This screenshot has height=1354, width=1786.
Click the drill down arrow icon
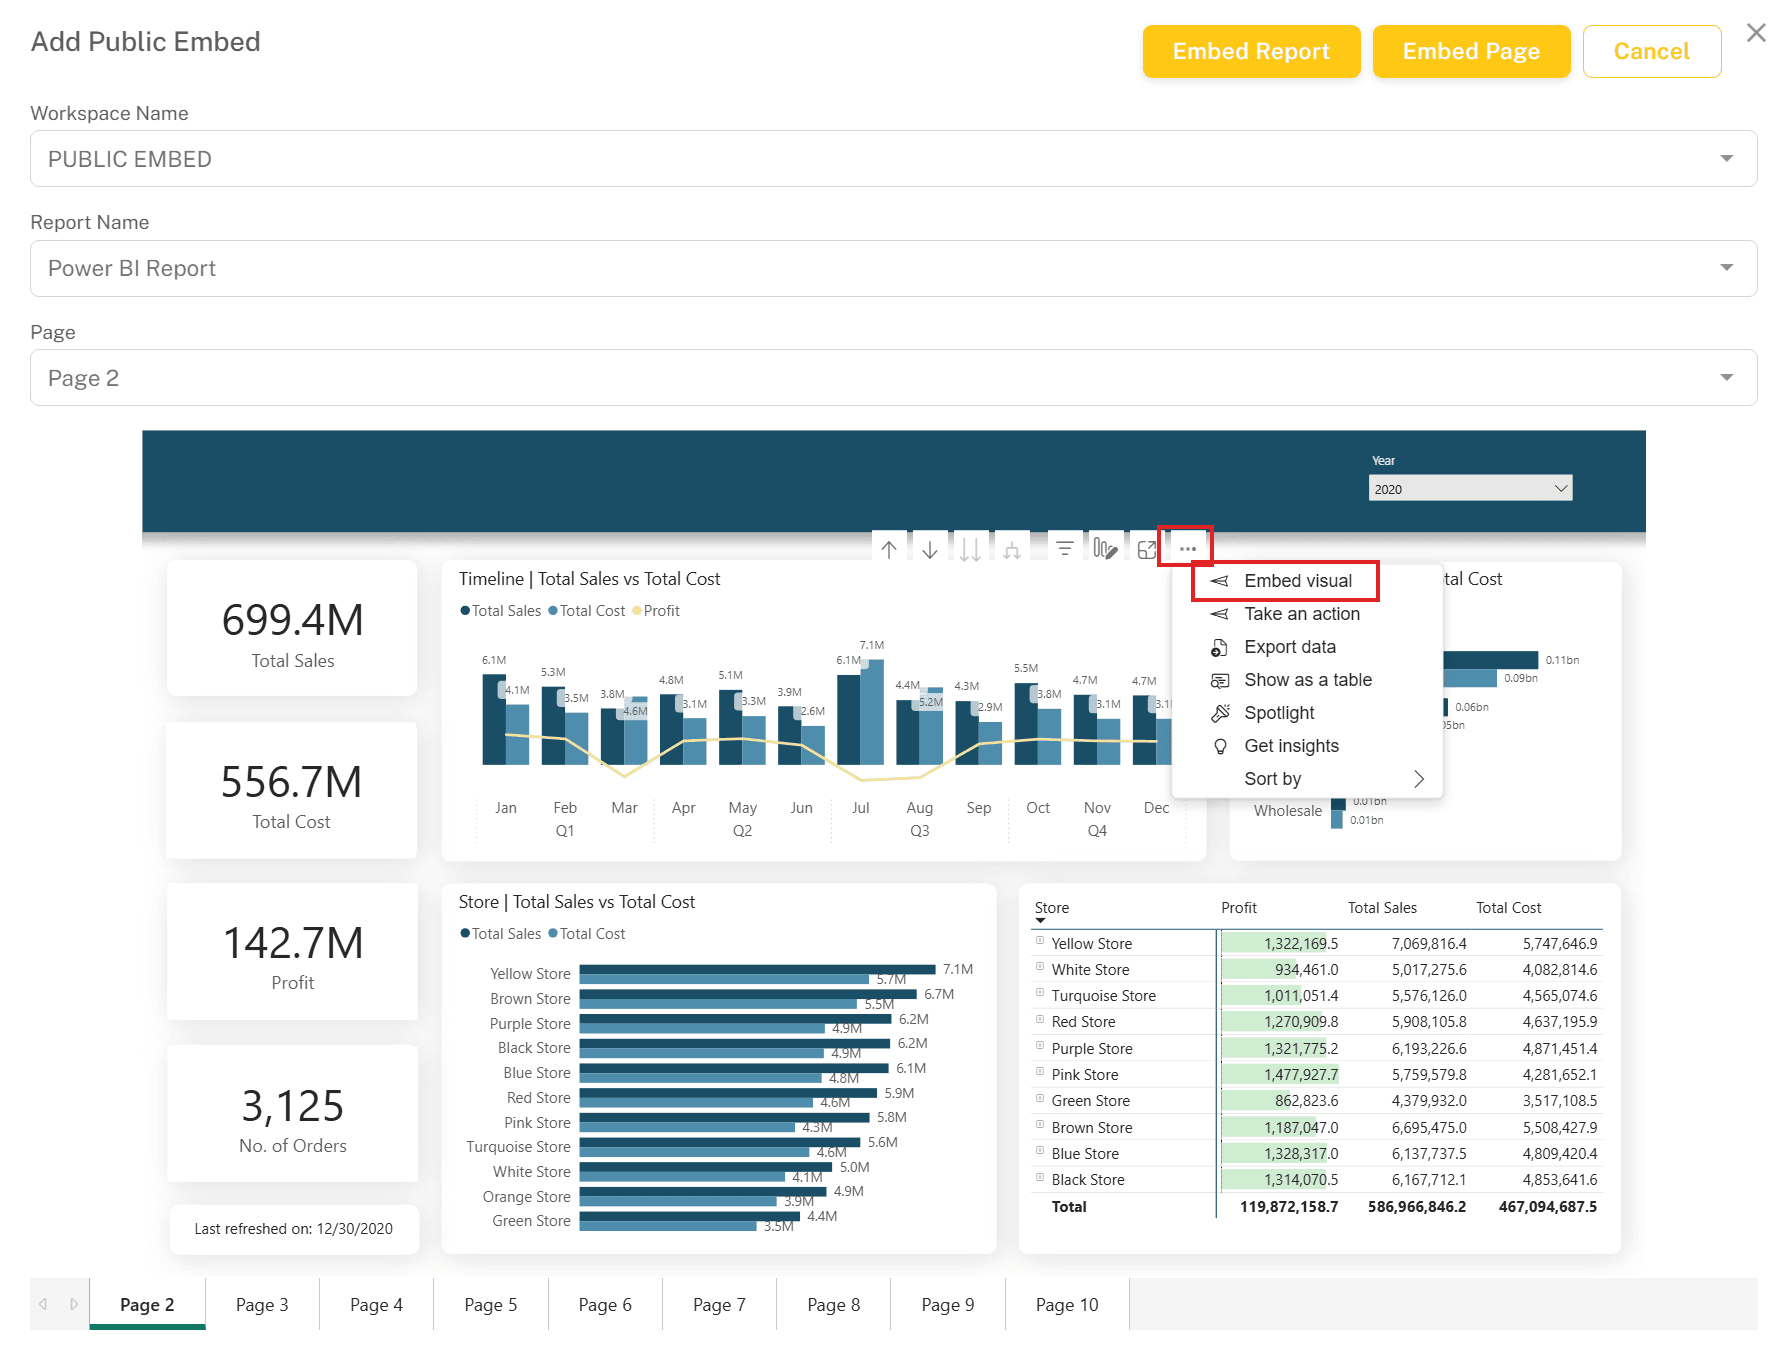click(x=930, y=549)
